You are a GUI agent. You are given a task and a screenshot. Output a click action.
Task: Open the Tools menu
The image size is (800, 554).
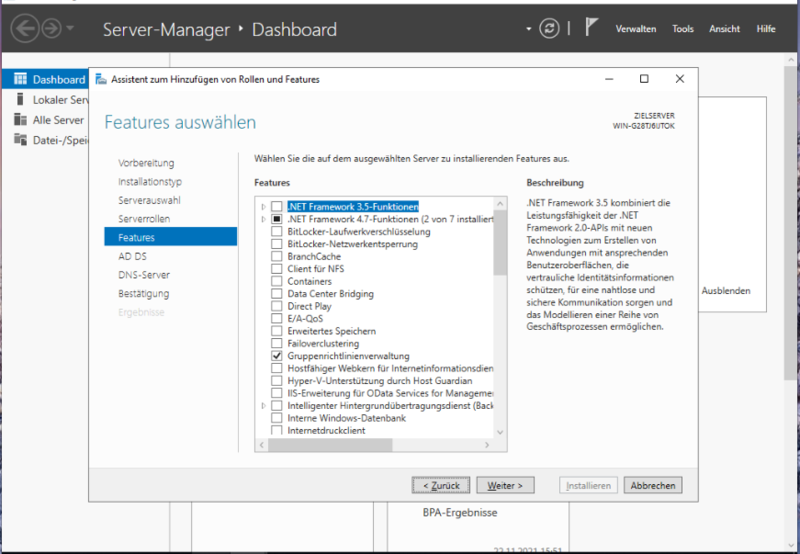tap(683, 29)
